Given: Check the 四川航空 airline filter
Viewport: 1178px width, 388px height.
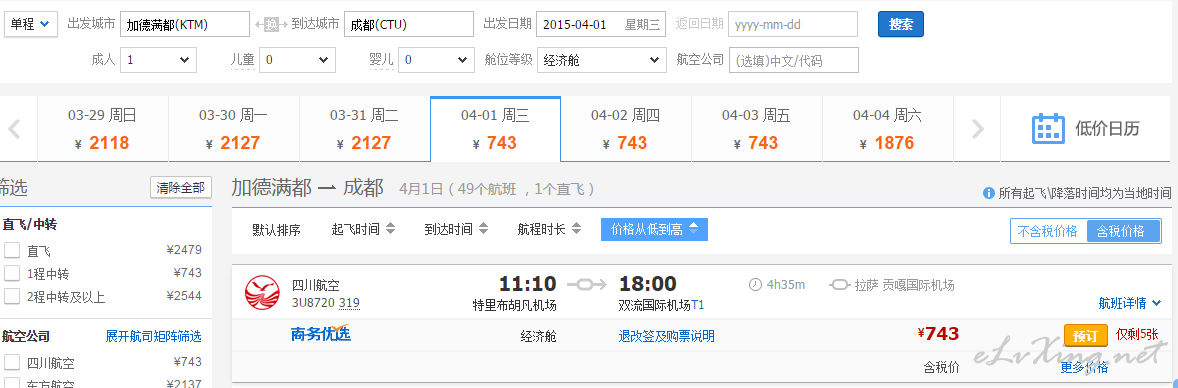Looking at the screenshot, I should coord(12,362).
